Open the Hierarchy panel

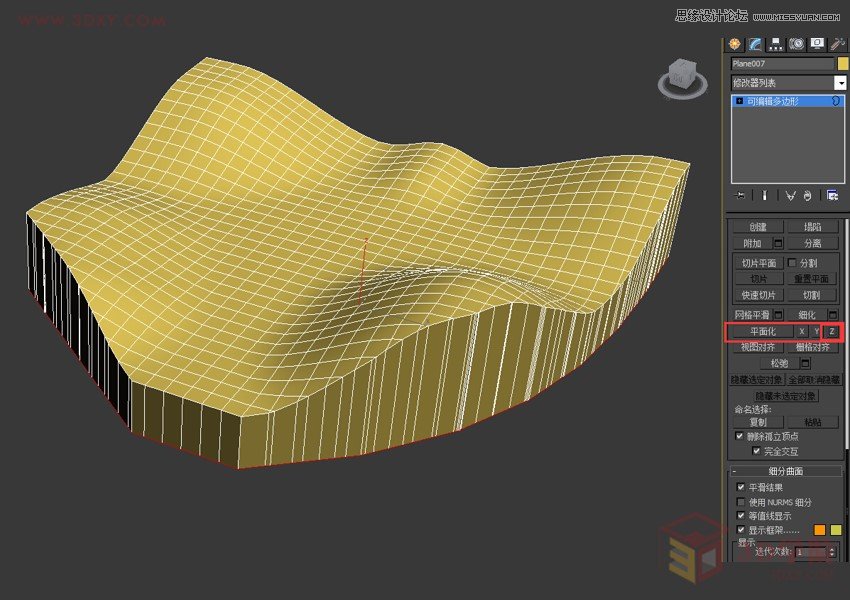click(776, 44)
